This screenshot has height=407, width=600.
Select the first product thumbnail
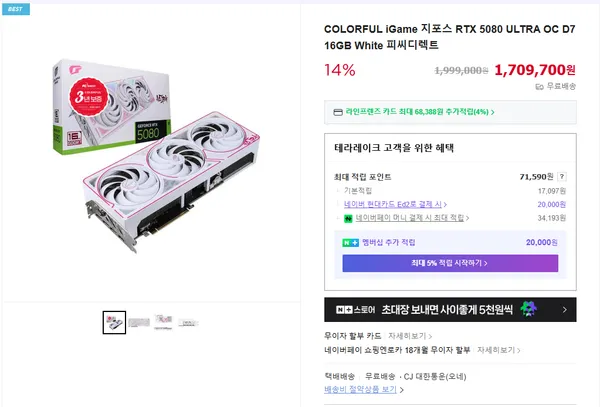pyautogui.click(x=114, y=322)
